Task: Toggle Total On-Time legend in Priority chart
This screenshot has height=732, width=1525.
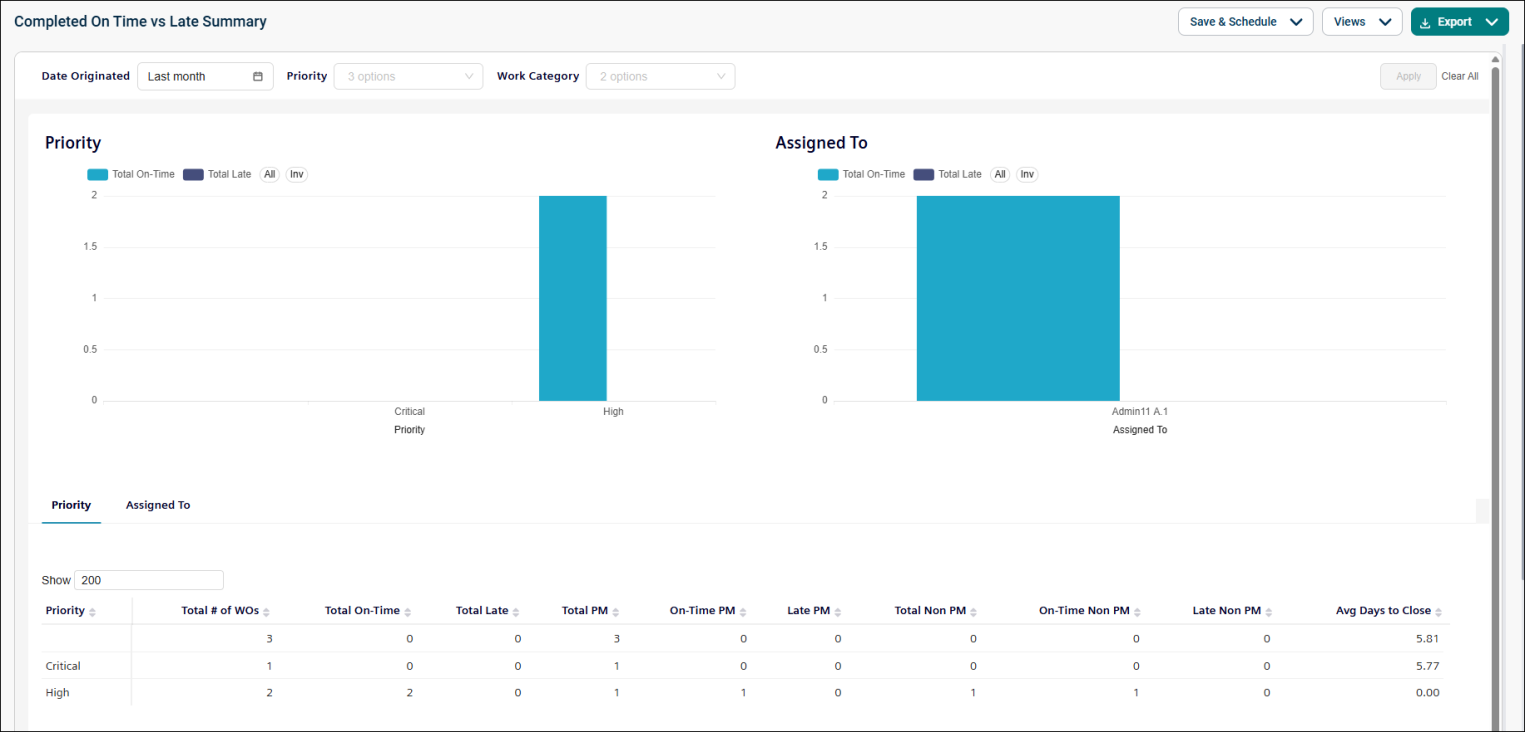Action: [x=131, y=174]
